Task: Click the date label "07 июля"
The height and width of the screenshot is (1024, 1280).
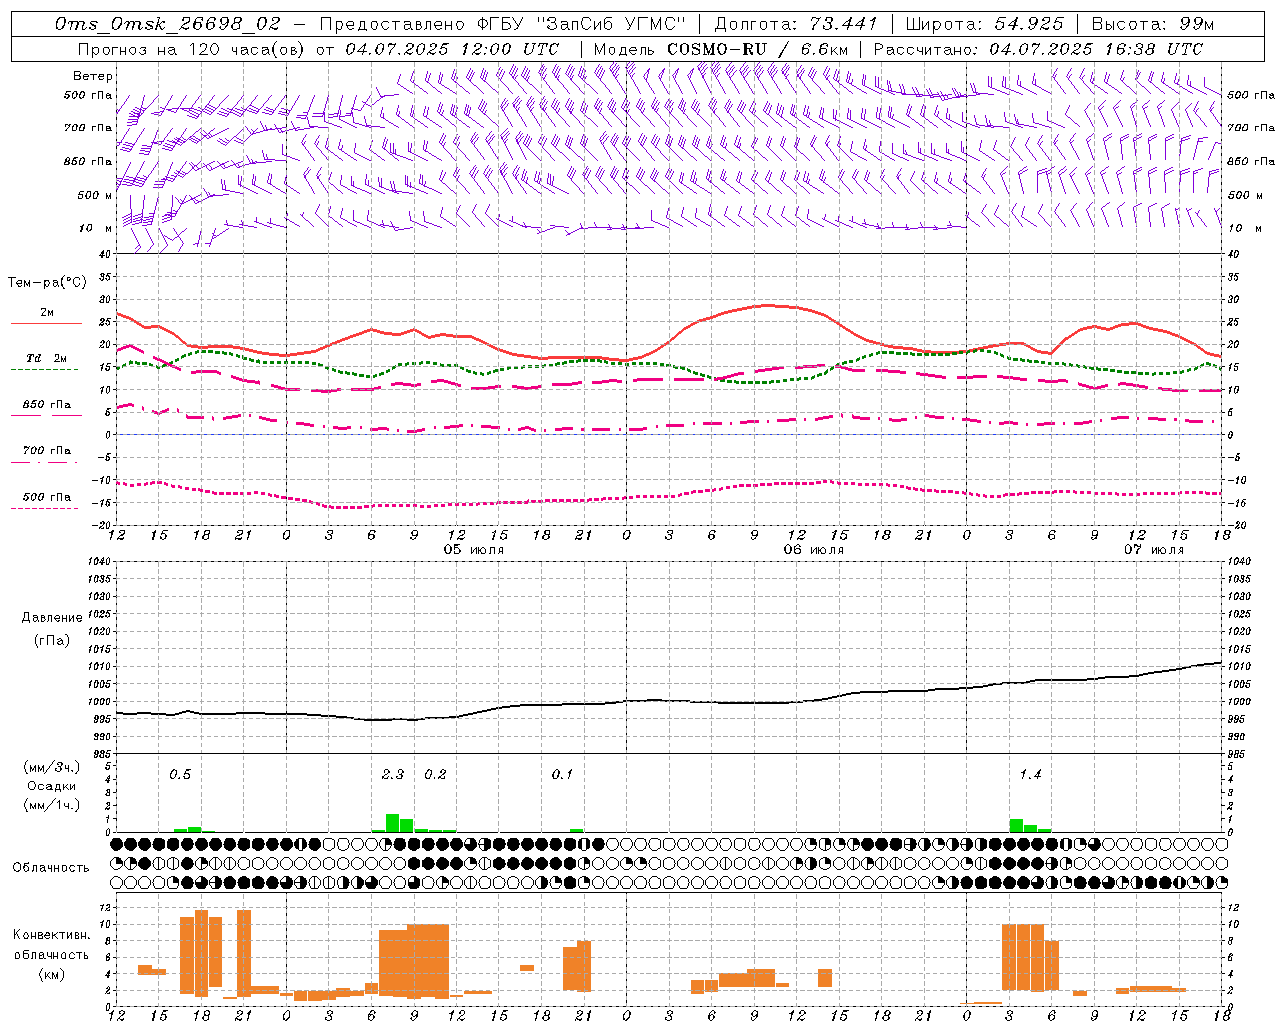Action: point(1154,550)
